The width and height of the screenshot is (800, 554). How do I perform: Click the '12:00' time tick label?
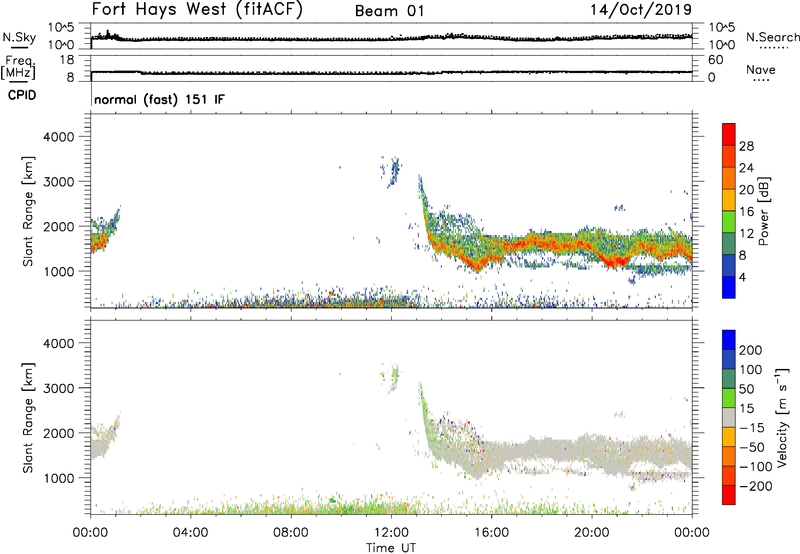[x=391, y=533]
